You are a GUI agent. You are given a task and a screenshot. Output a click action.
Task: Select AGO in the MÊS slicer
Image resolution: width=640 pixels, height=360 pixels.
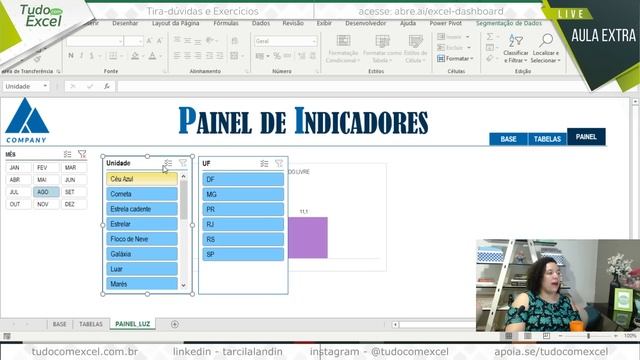(46, 192)
